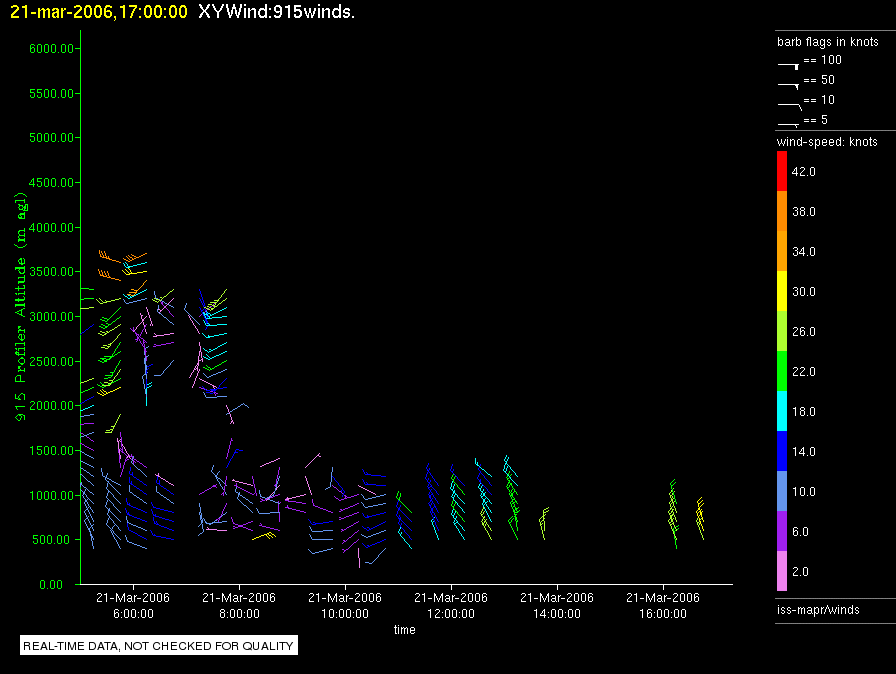Click the 16:00:00 time axis label

pos(663,613)
